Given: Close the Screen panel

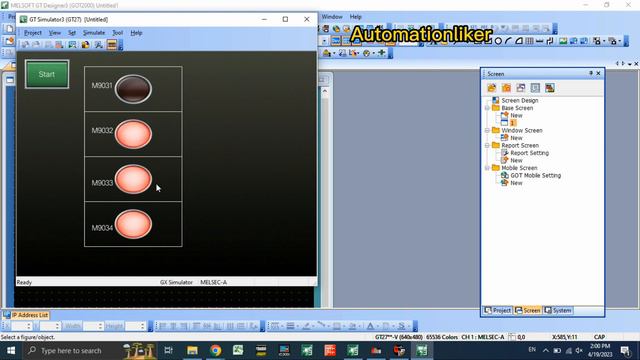Looking at the screenshot, I should (x=598, y=73).
